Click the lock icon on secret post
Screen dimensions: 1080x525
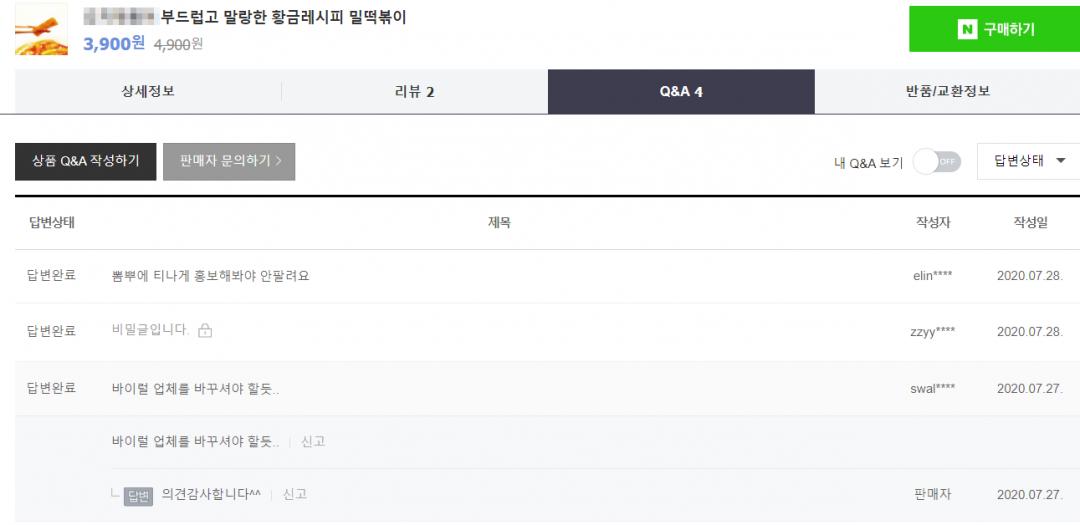tap(205, 331)
